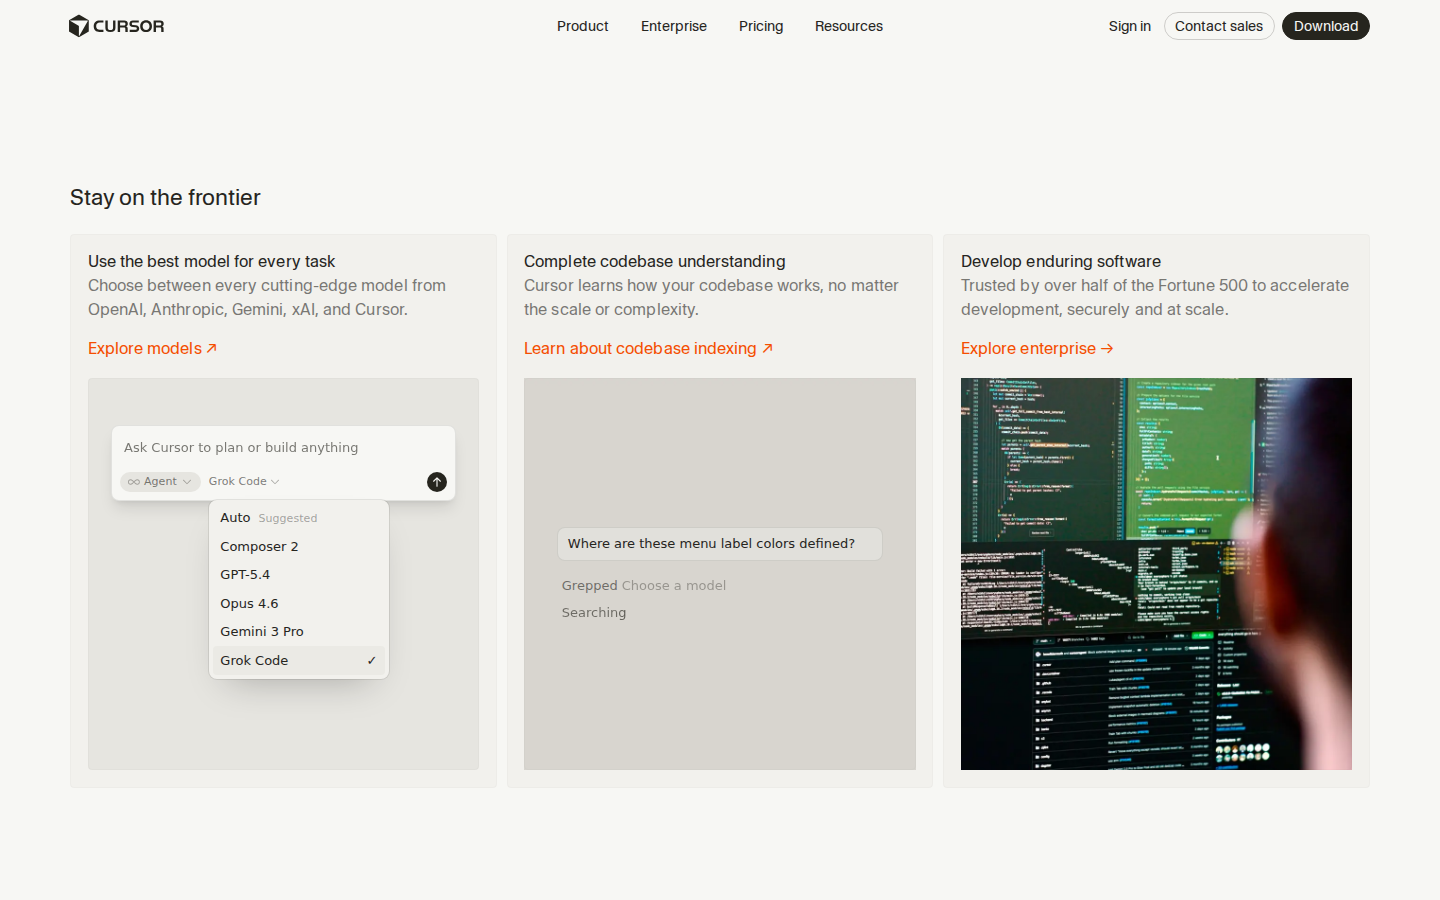Click the right arrow next to Explore enterprise

click(x=1108, y=348)
